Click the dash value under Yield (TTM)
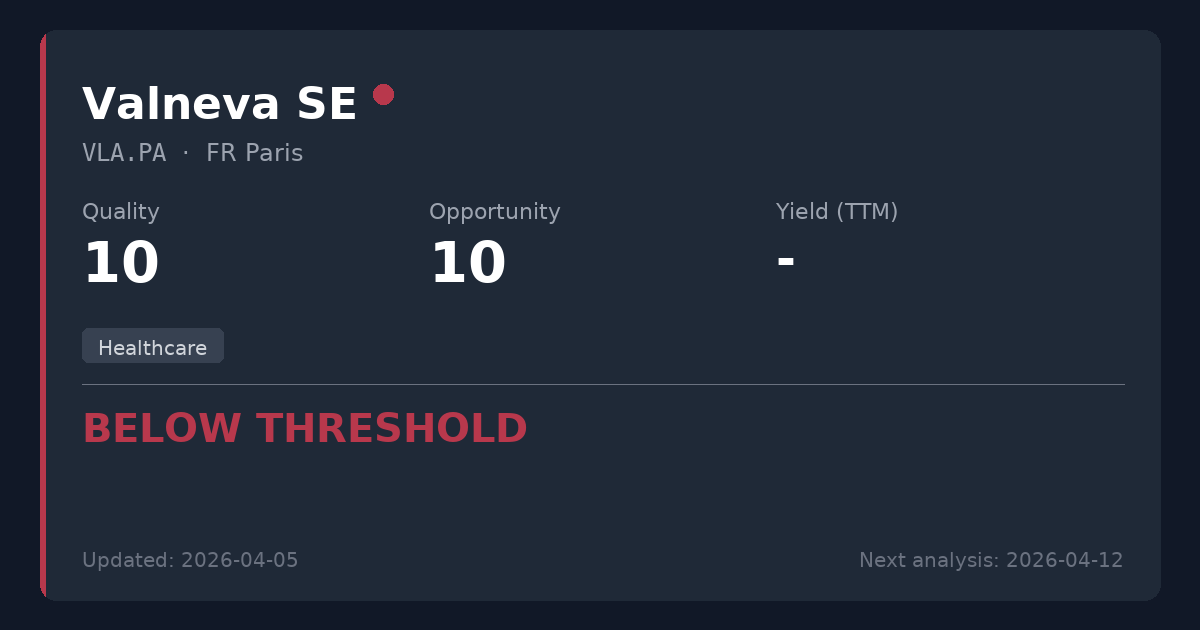Viewport: 1200px width, 630px height. [x=785, y=262]
